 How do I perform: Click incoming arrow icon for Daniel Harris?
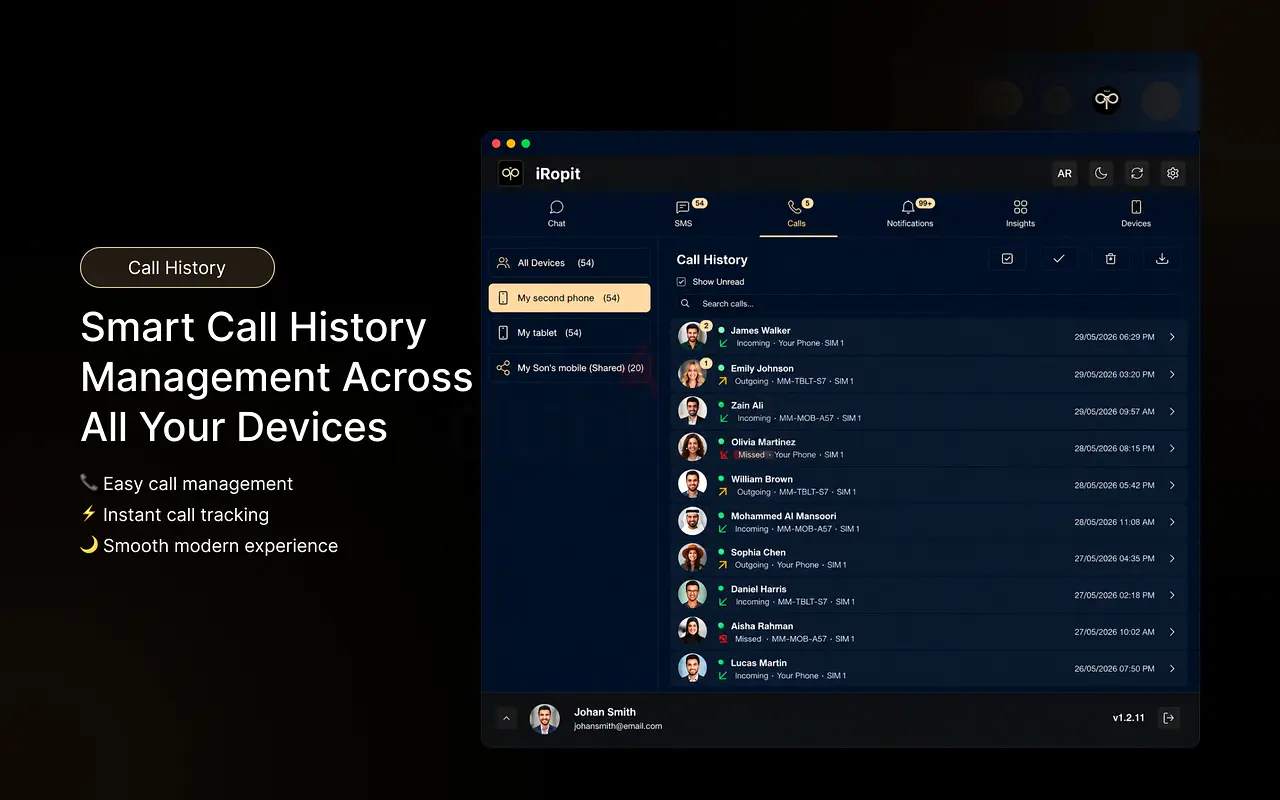click(x=723, y=602)
